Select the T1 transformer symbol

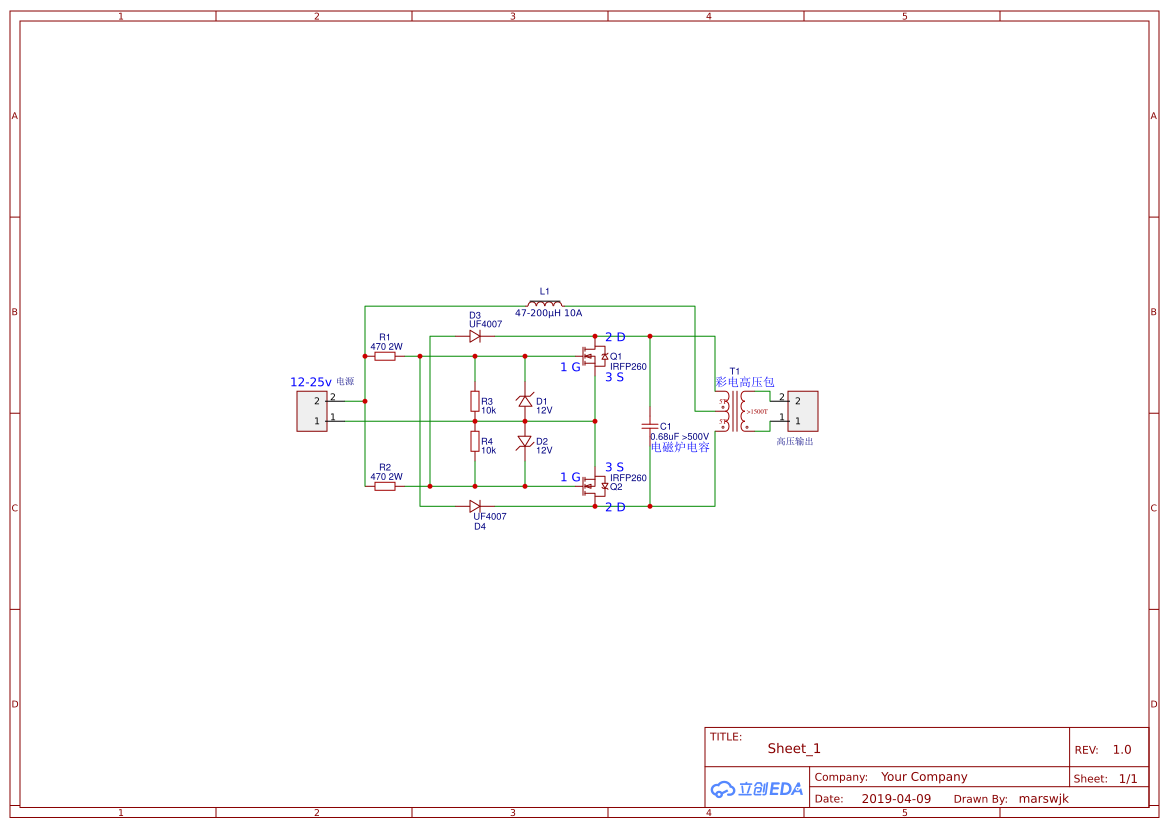click(x=734, y=411)
